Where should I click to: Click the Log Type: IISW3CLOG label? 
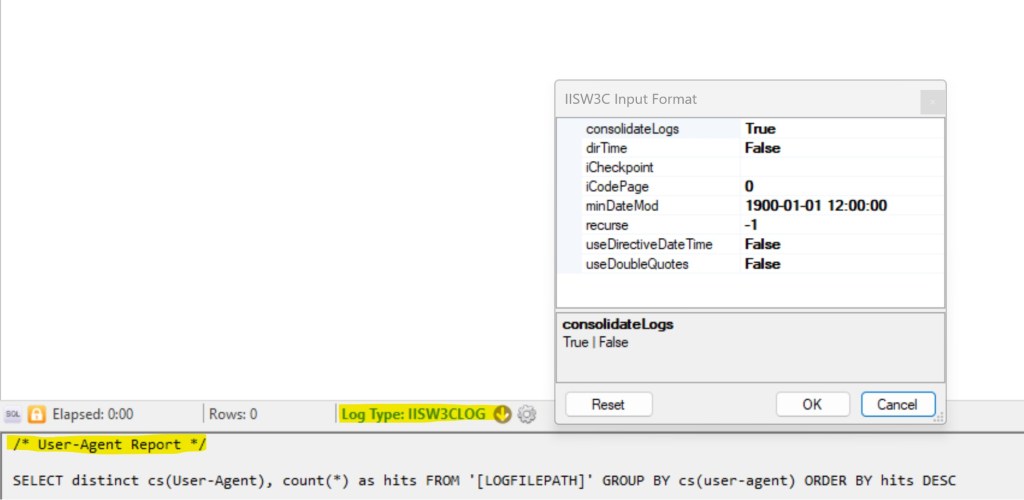[414, 414]
